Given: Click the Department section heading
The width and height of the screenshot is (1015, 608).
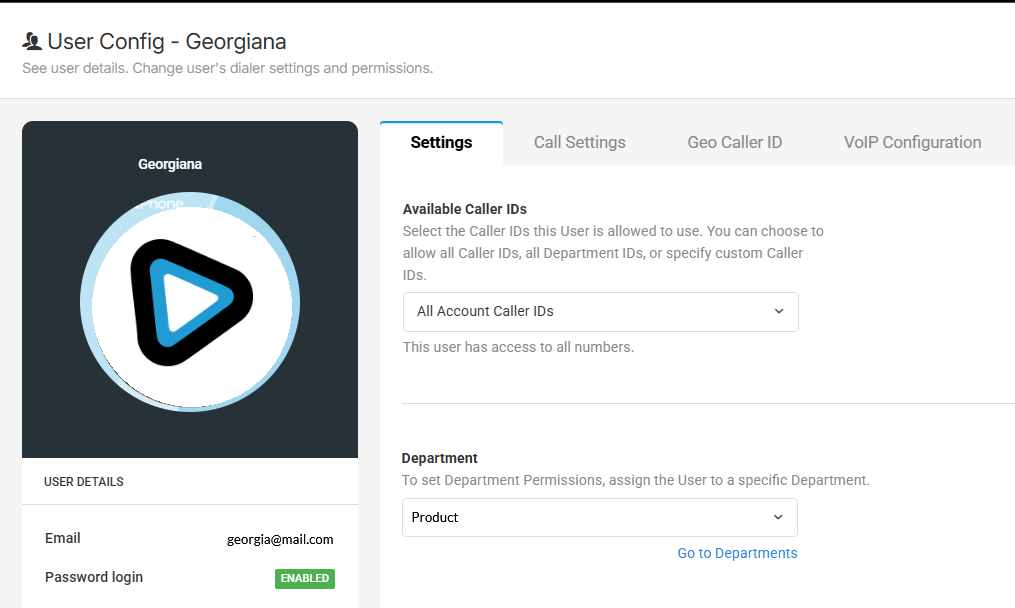Looking at the screenshot, I should 439,458.
